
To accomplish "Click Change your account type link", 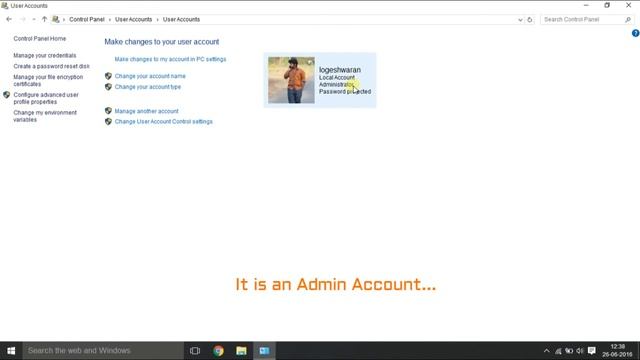I will tap(147, 87).
